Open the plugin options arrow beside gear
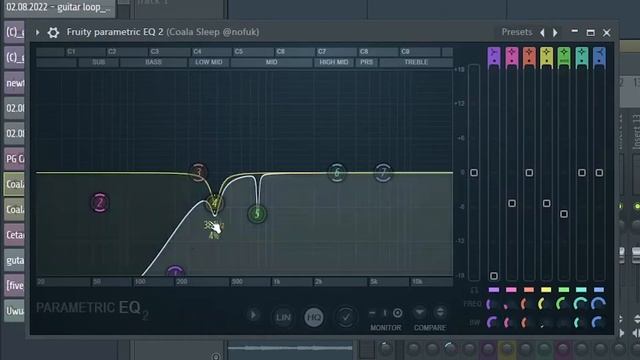Viewport: 640px width, 360px height. [x=37, y=32]
